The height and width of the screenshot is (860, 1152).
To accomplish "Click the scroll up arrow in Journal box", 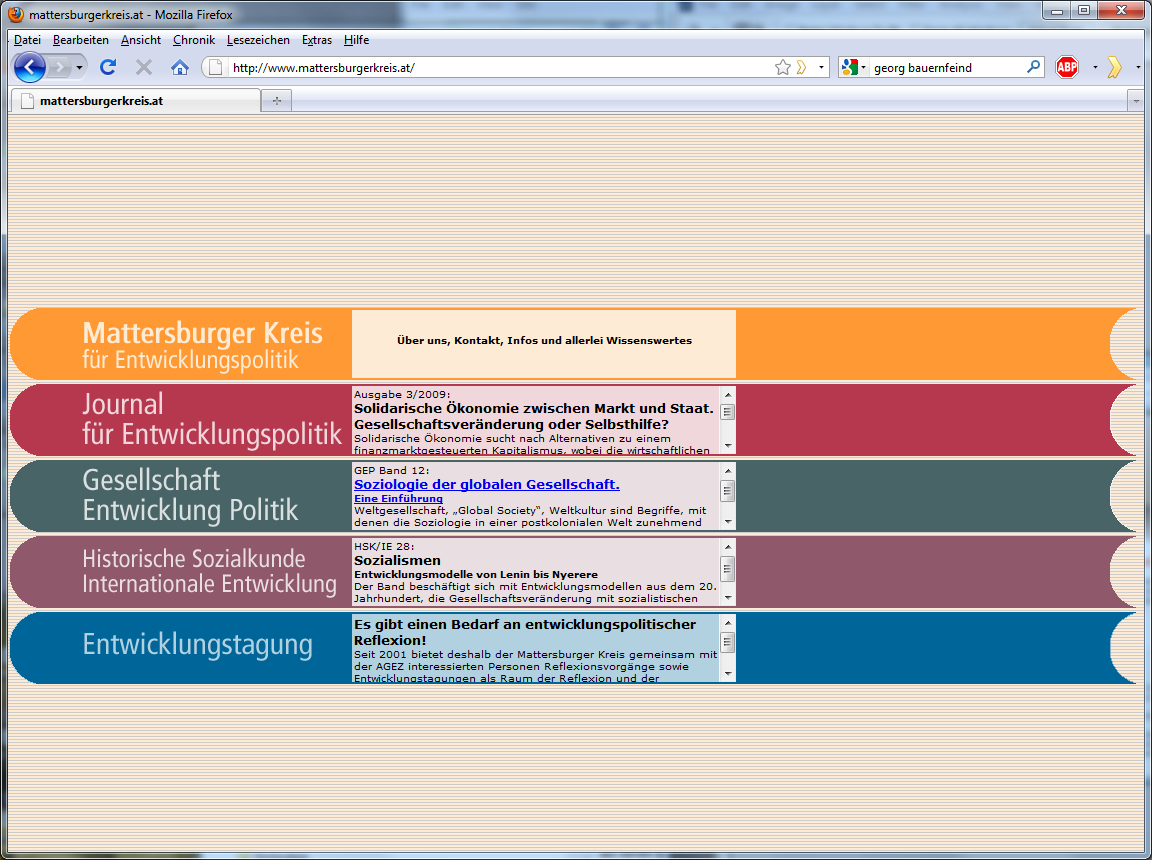I will pyautogui.click(x=727, y=394).
